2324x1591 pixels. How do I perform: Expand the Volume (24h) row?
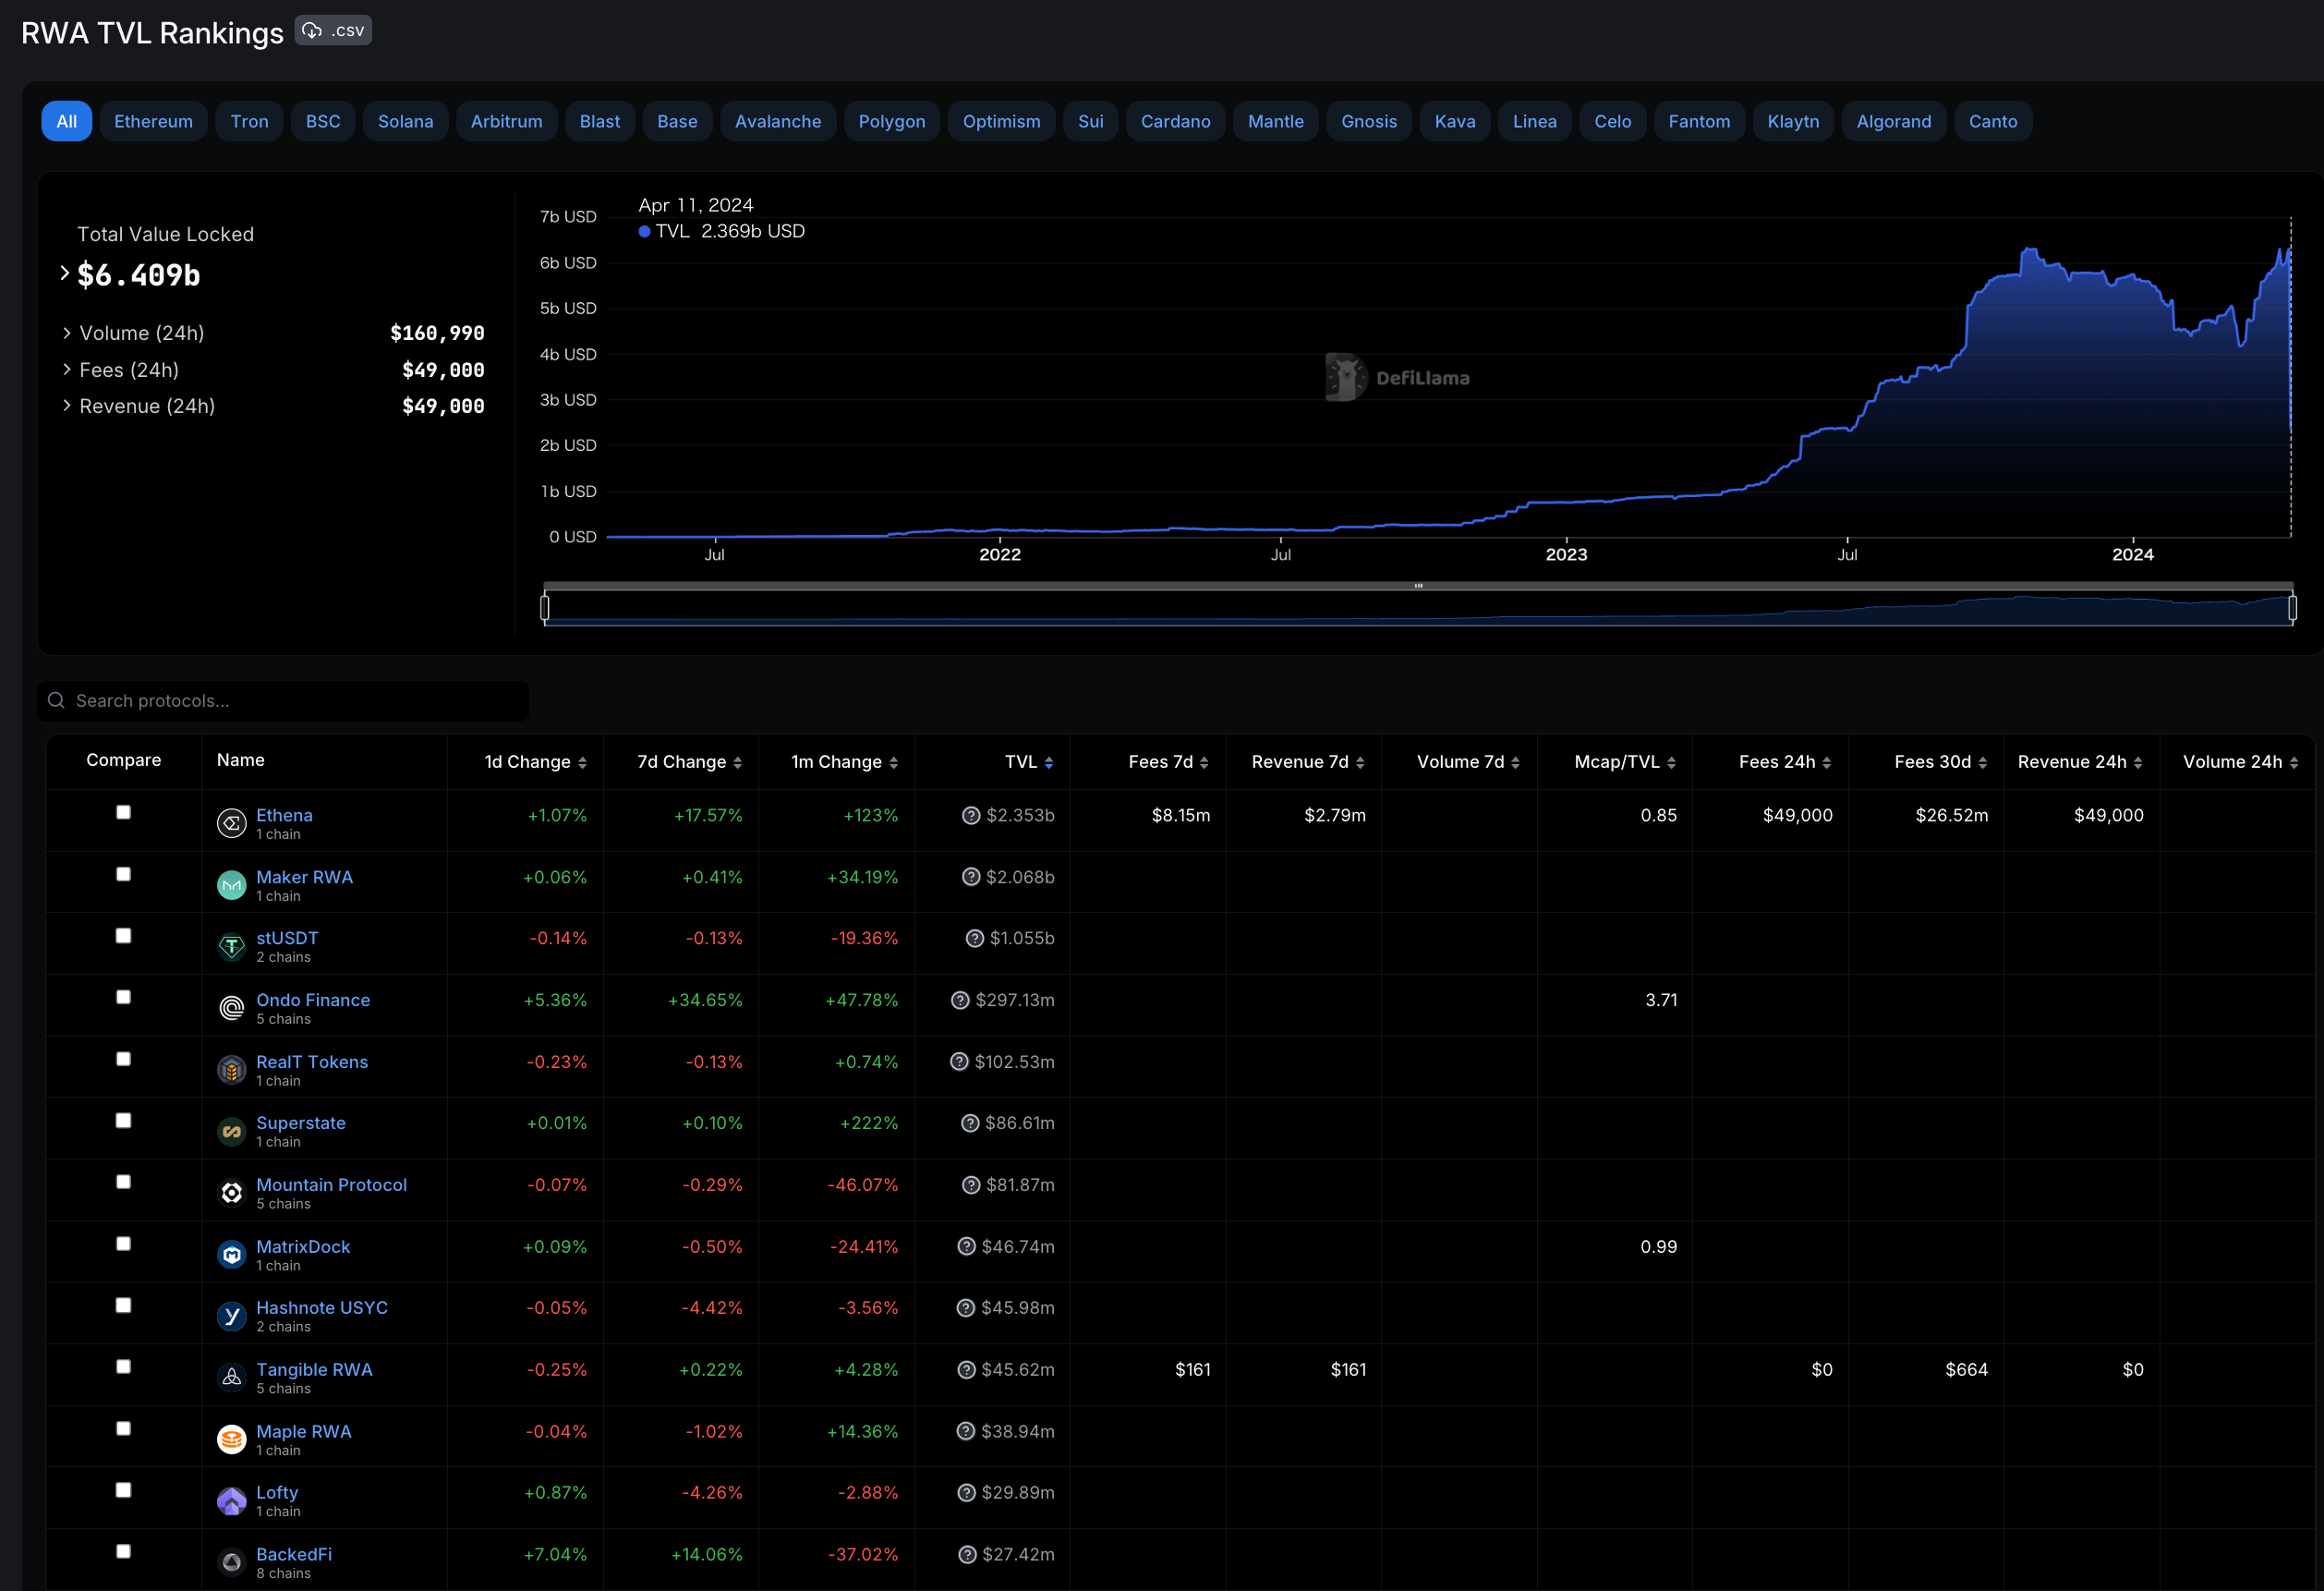point(67,333)
